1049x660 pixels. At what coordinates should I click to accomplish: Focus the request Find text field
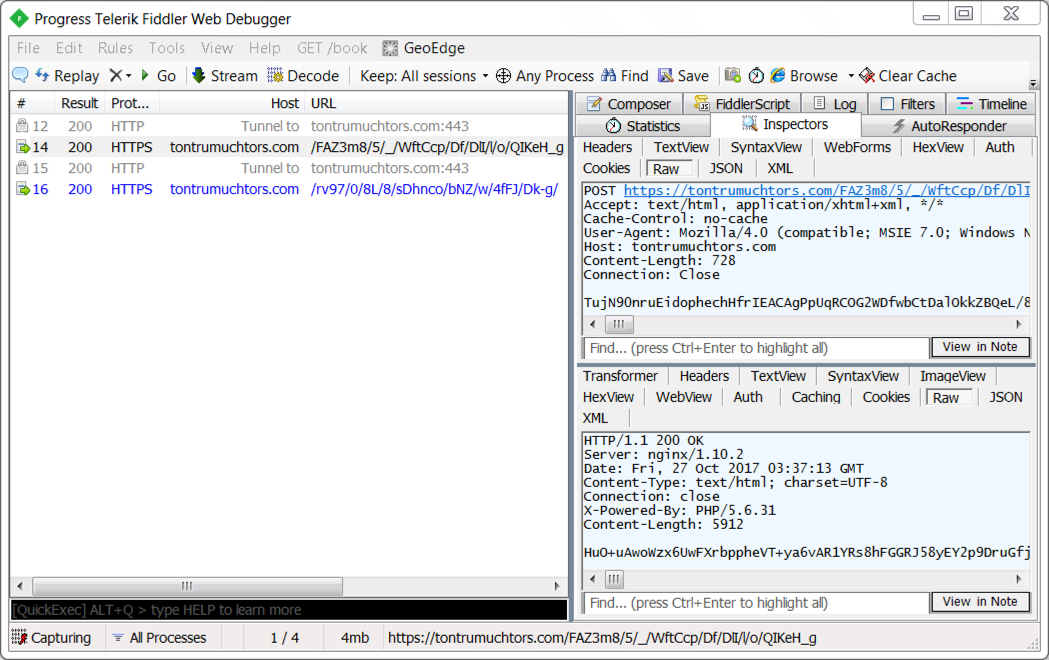click(x=757, y=348)
